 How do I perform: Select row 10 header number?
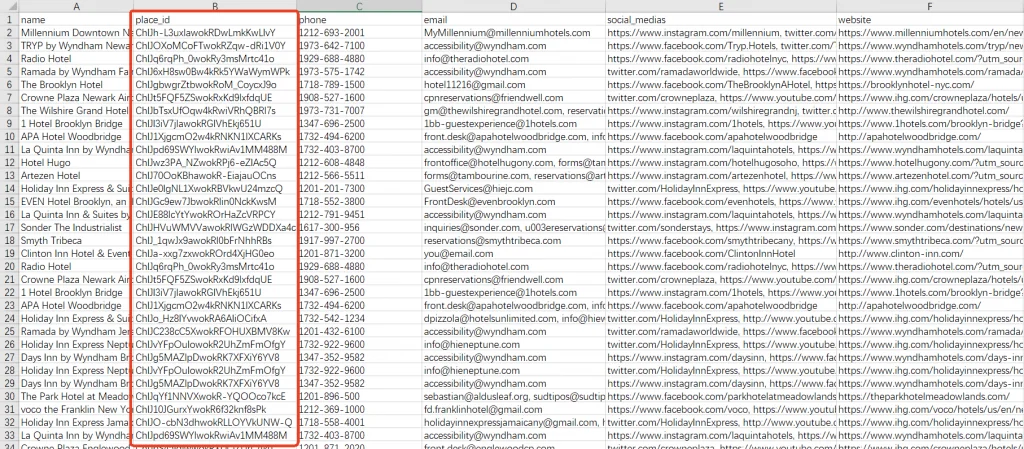click(x=9, y=136)
